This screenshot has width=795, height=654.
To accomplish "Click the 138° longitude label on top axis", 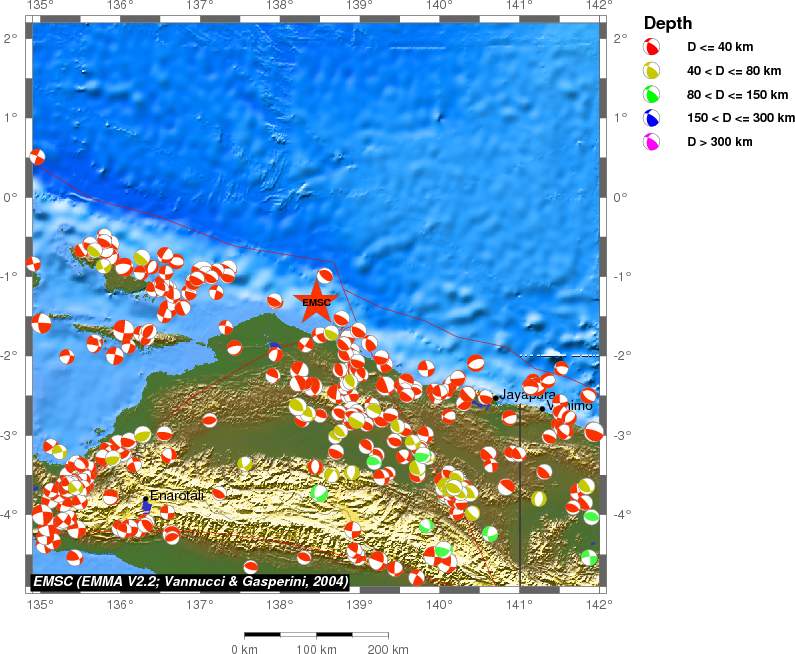I will pos(280,6).
